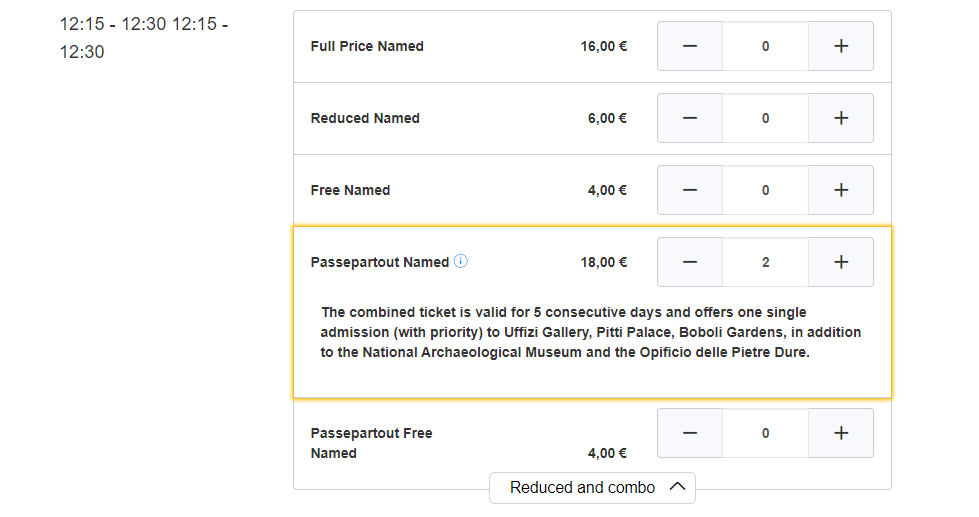The height and width of the screenshot is (517, 979).
Task: Add one Free Named ticket
Action: click(x=840, y=190)
